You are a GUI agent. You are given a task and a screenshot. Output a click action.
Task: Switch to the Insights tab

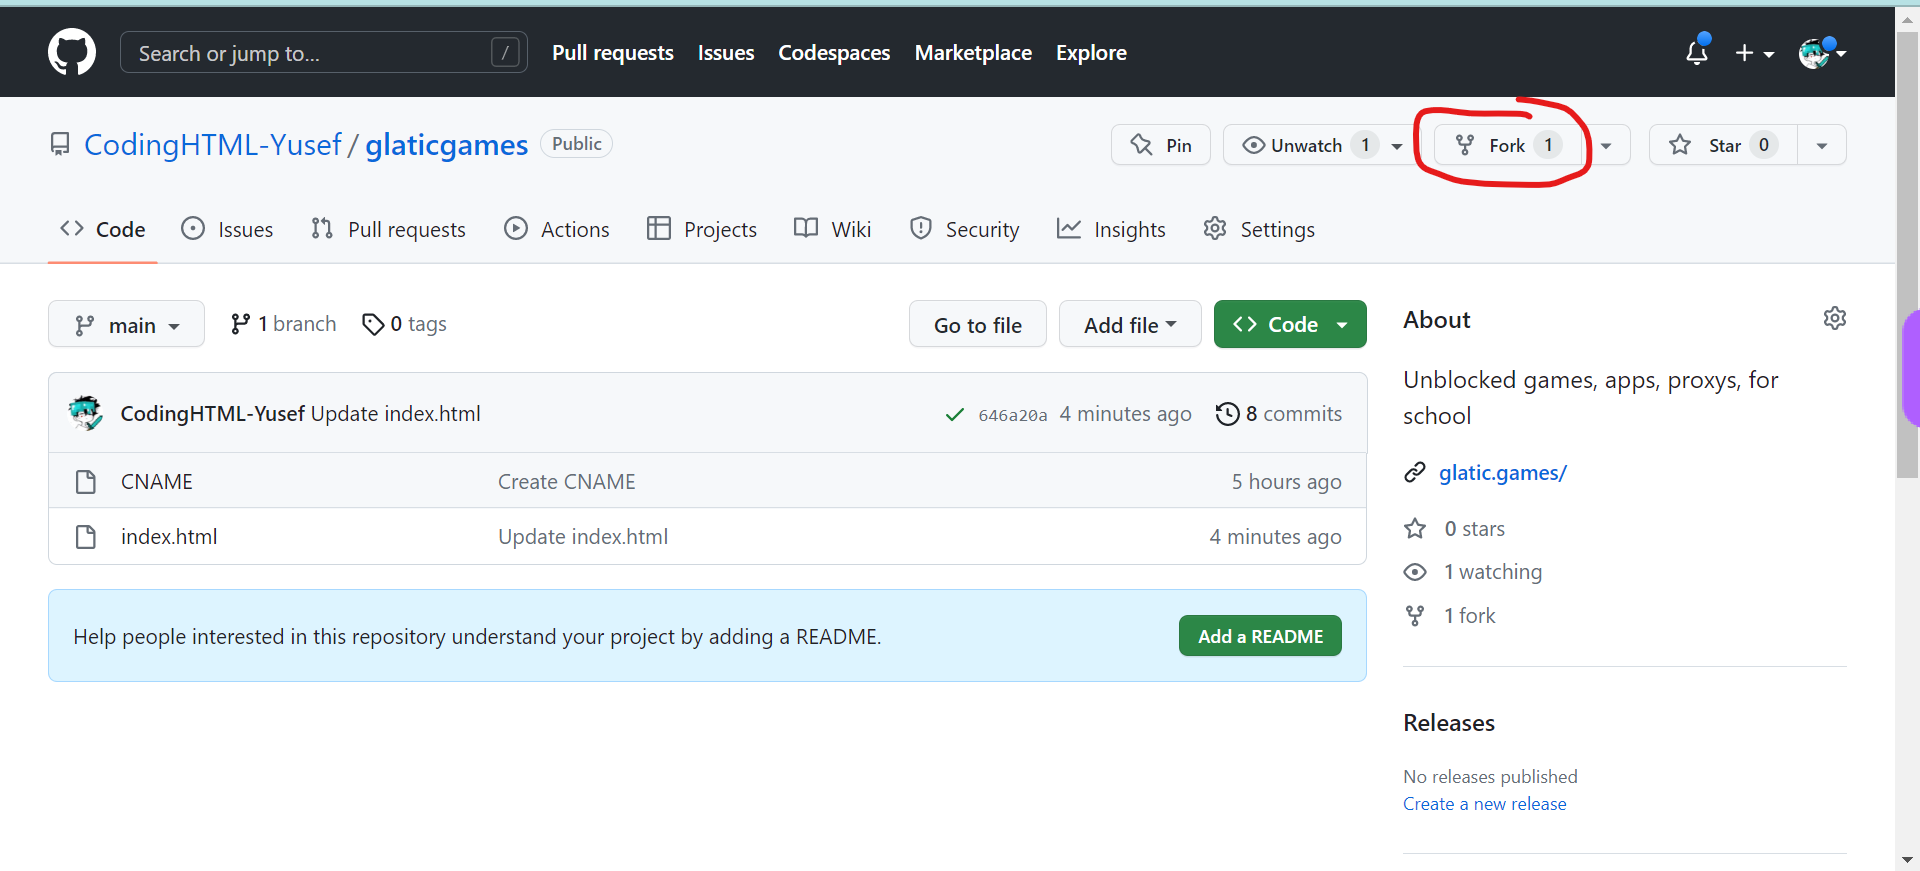tap(1111, 229)
